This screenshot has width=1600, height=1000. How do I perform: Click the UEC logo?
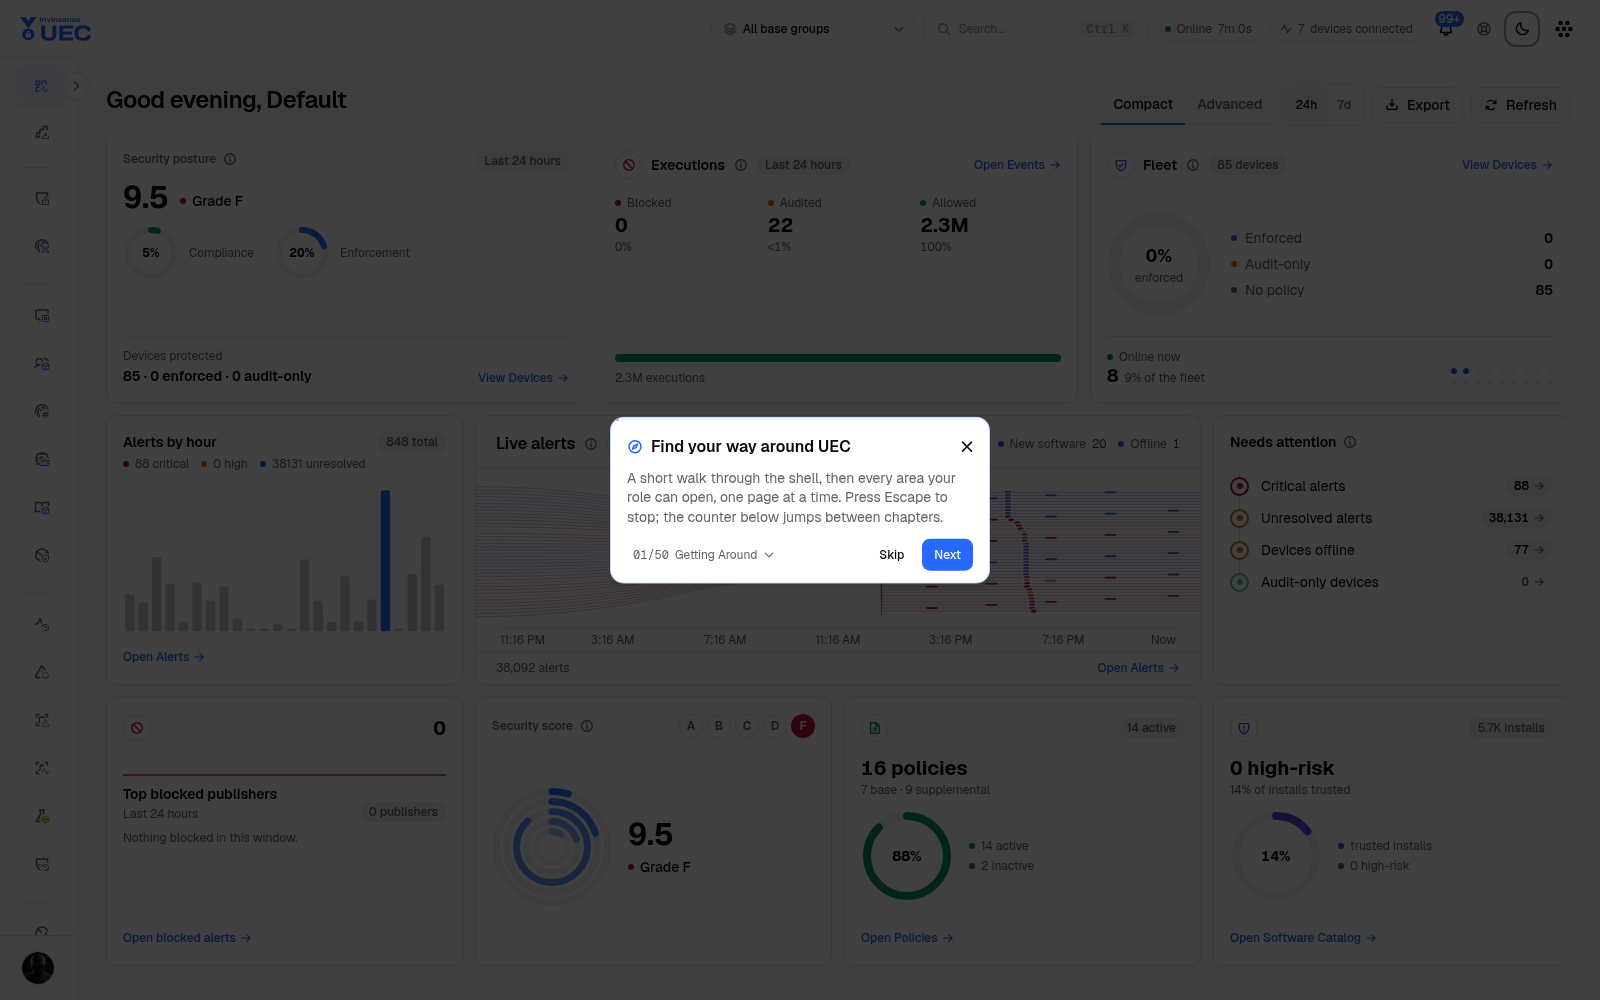pos(56,29)
